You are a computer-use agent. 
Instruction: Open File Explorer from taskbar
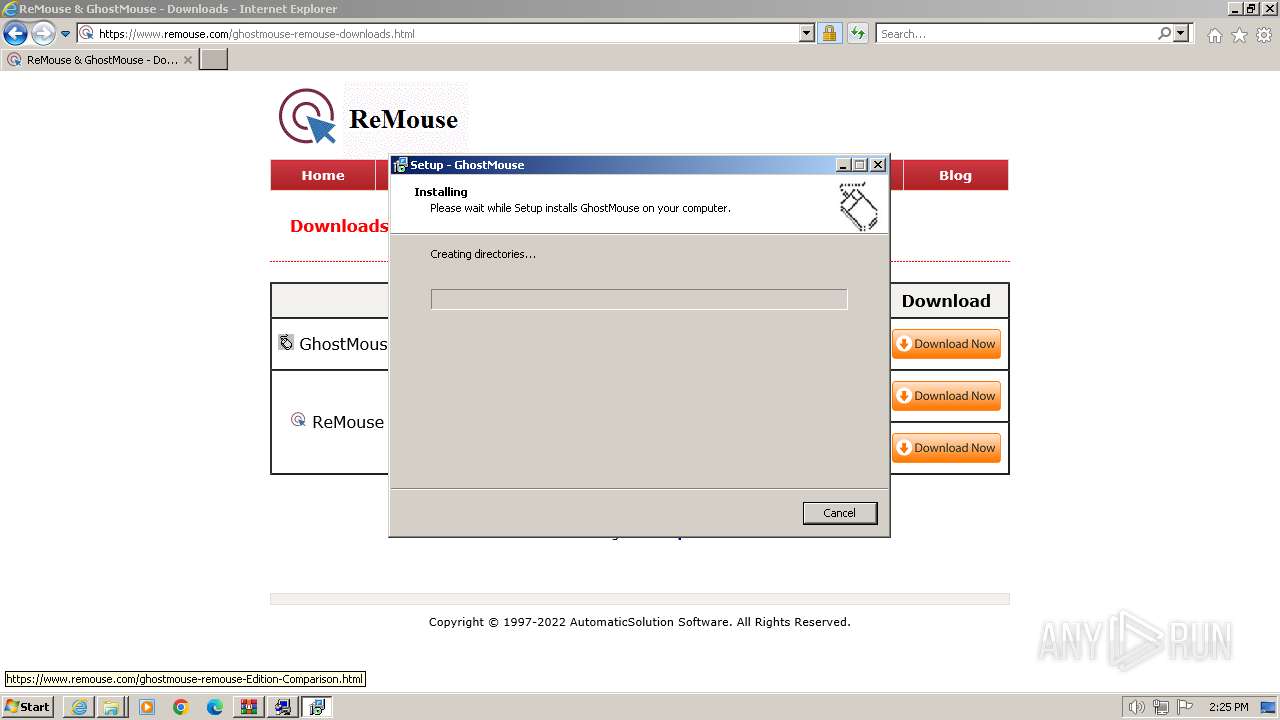coord(111,707)
